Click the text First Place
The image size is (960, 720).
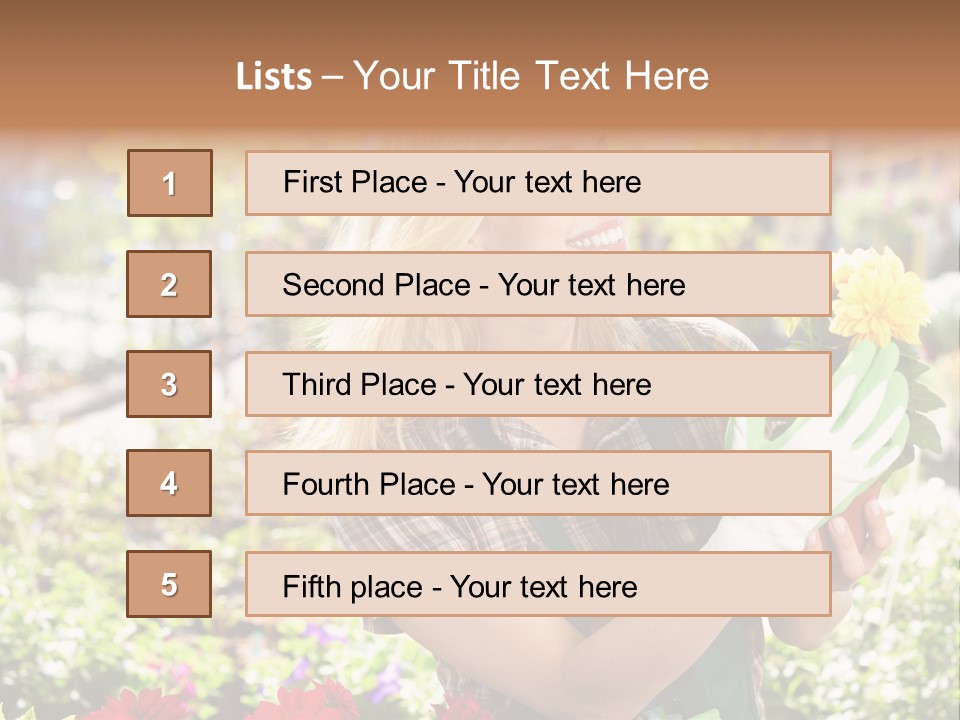[355, 182]
